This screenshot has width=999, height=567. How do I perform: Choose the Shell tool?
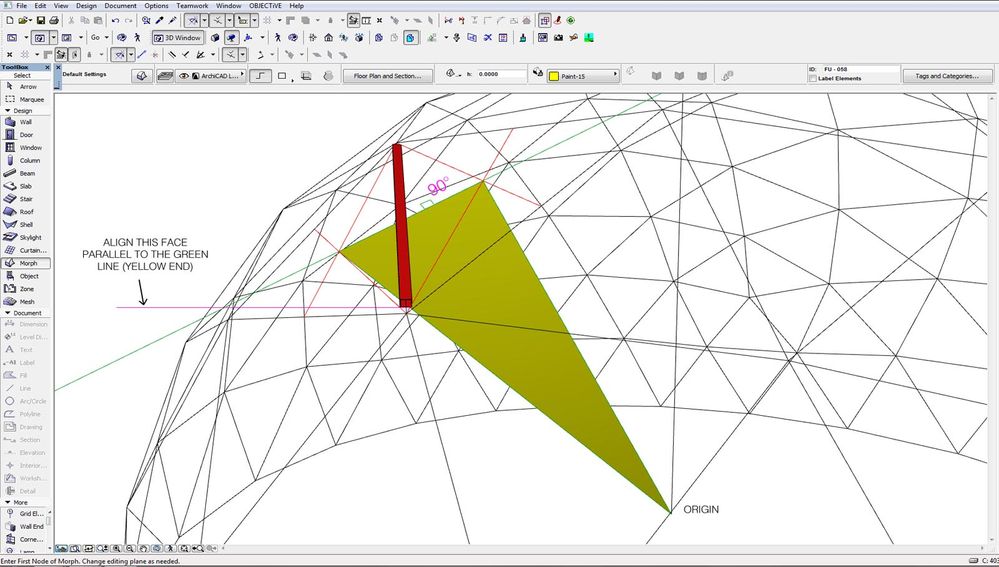[x=25, y=224]
